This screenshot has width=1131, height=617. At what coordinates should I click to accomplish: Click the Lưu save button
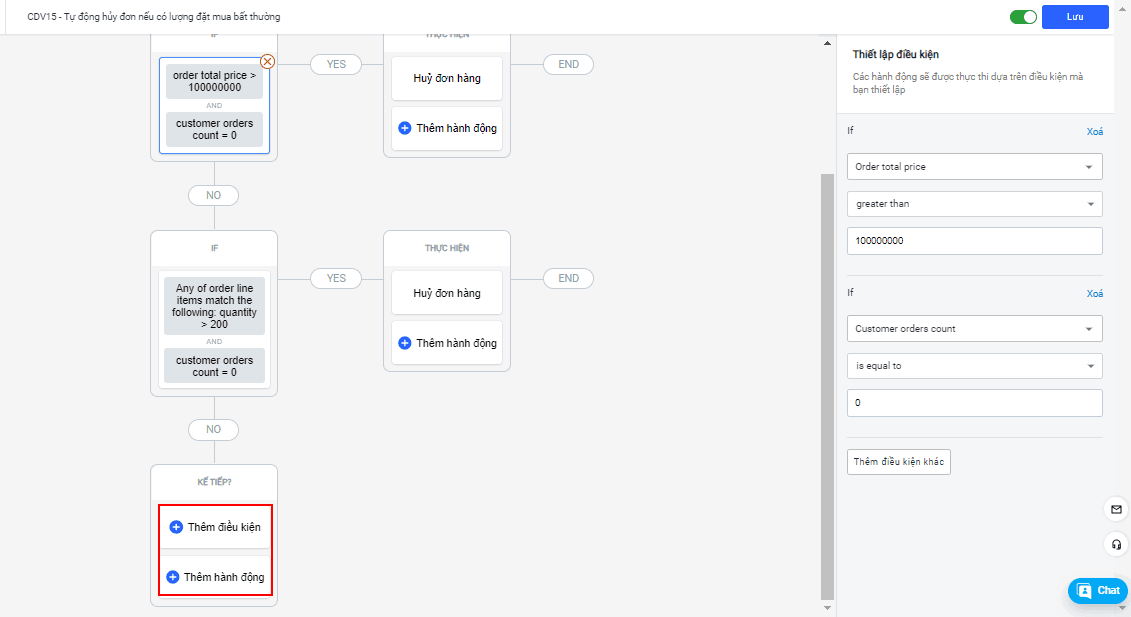pyautogui.click(x=1075, y=17)
